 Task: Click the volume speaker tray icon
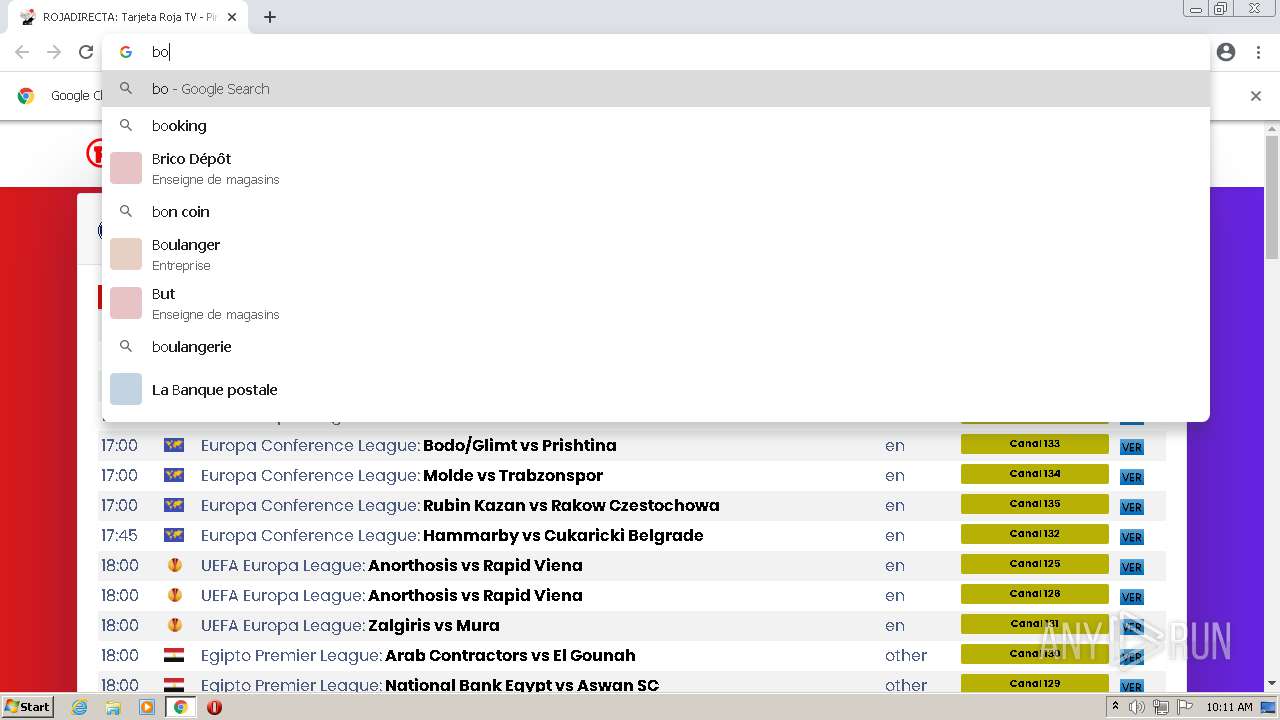point(1137,707)
